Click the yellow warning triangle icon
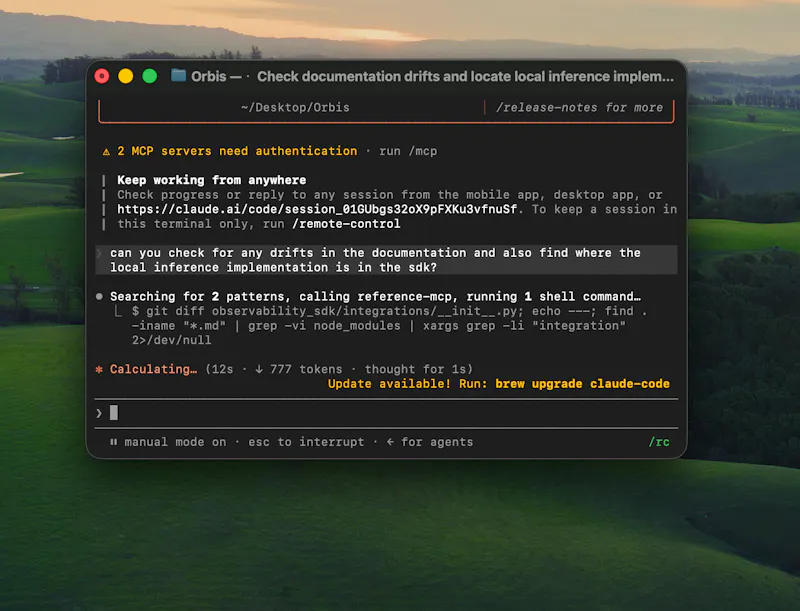This screenshot has width=800, height=611. tap(106, 151)
